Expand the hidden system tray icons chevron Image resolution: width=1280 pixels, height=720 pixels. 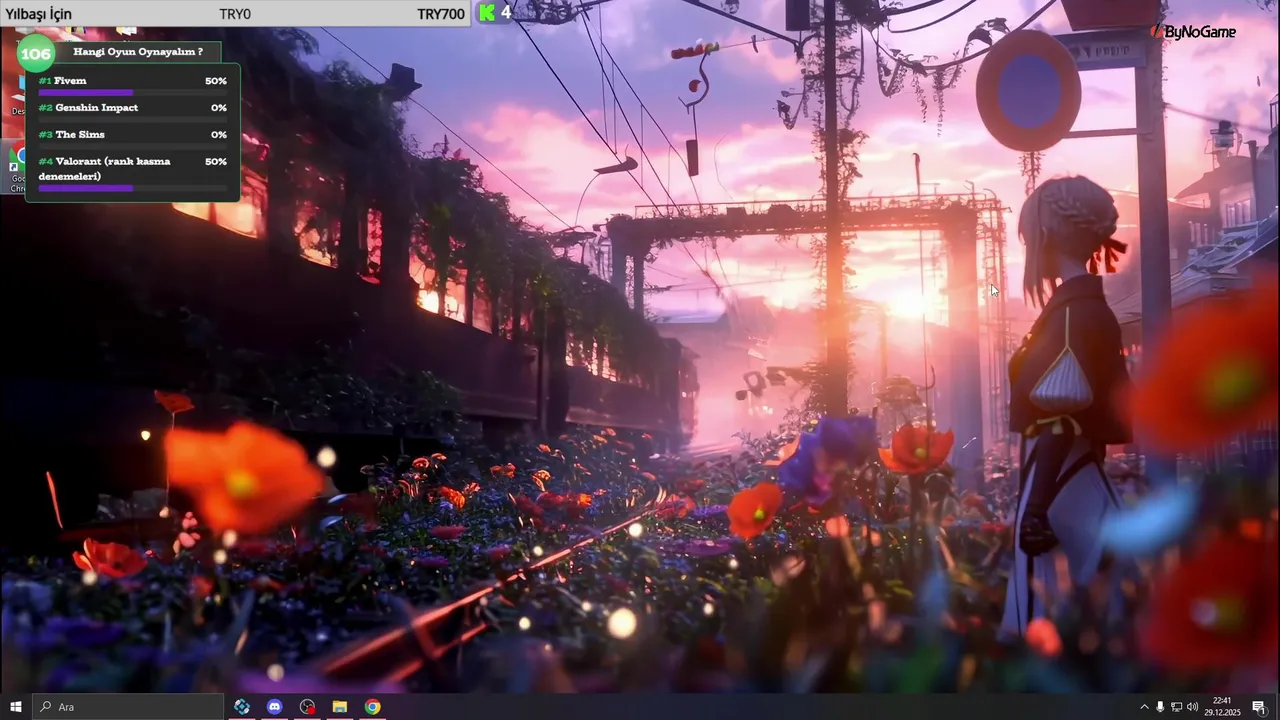(x=1144, y=707)
